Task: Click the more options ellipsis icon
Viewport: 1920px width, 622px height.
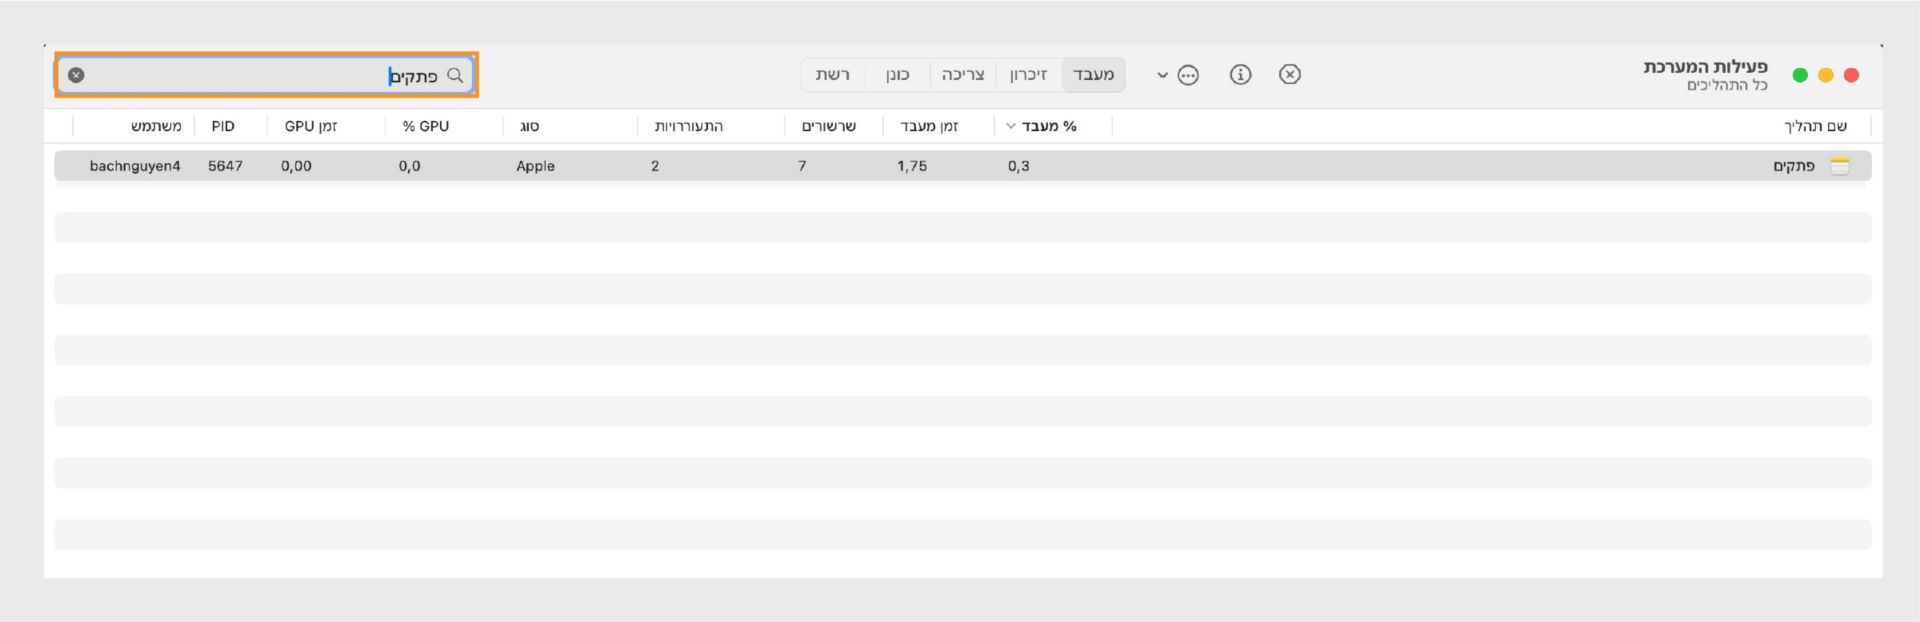Action: (x=1188, y=75)
